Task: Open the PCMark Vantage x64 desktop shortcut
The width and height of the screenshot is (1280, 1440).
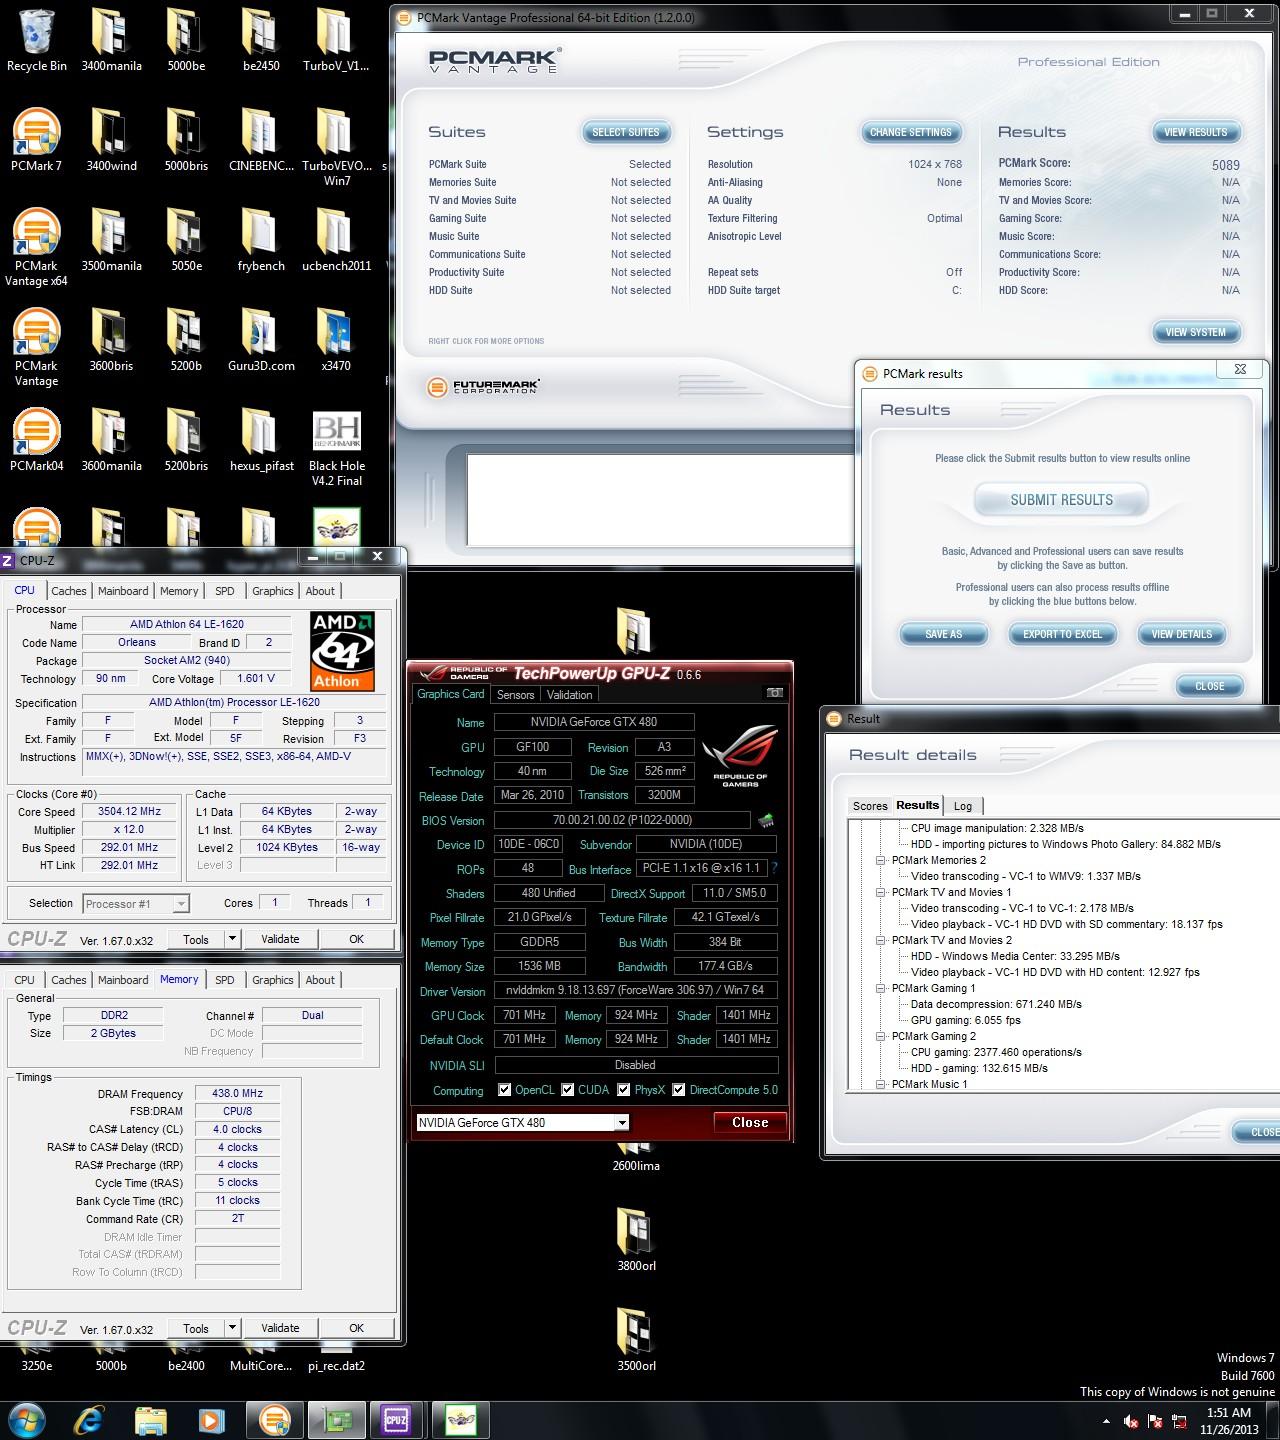Action: pyautogui.click(x=36, y=247)
